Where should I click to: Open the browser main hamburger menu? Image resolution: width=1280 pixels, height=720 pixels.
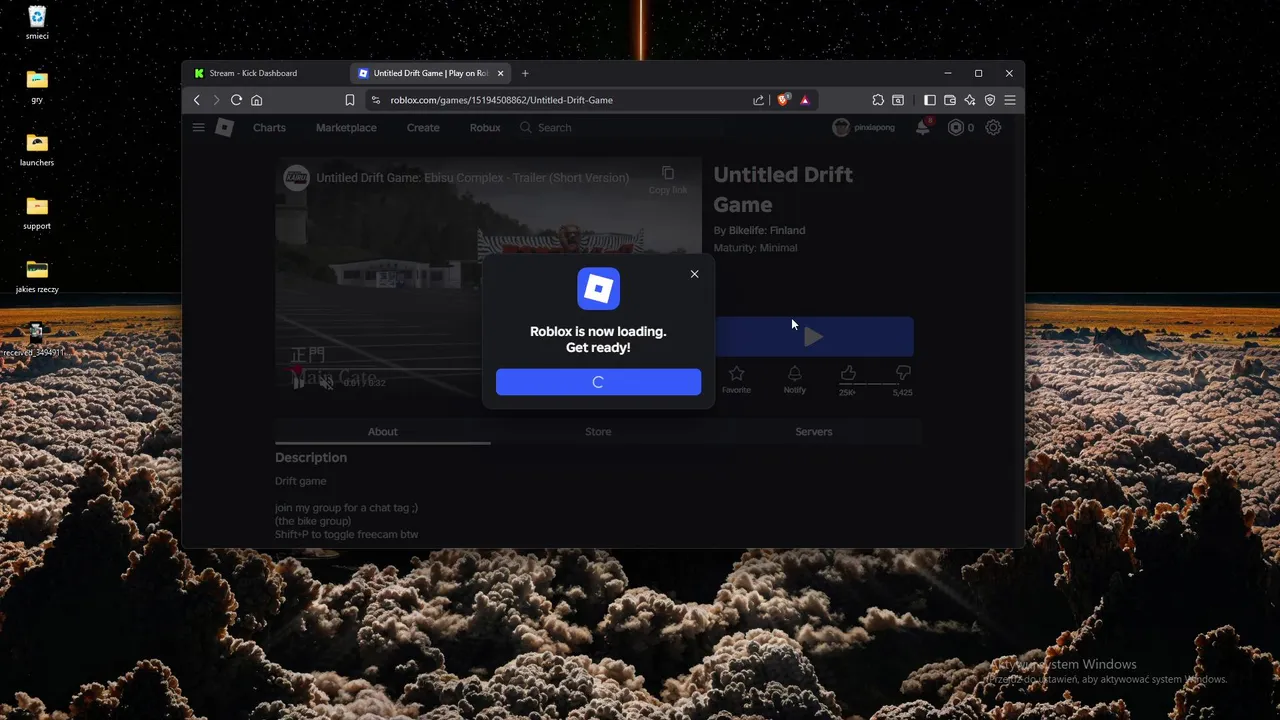[x=1010, y=100]
